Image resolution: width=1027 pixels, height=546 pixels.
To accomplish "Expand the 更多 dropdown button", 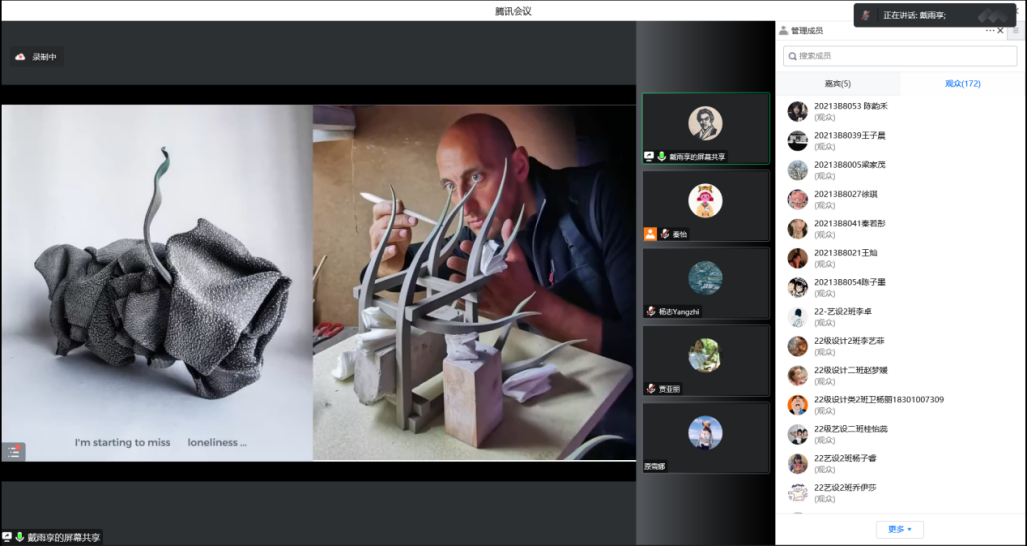I will (x=900, y=529).
